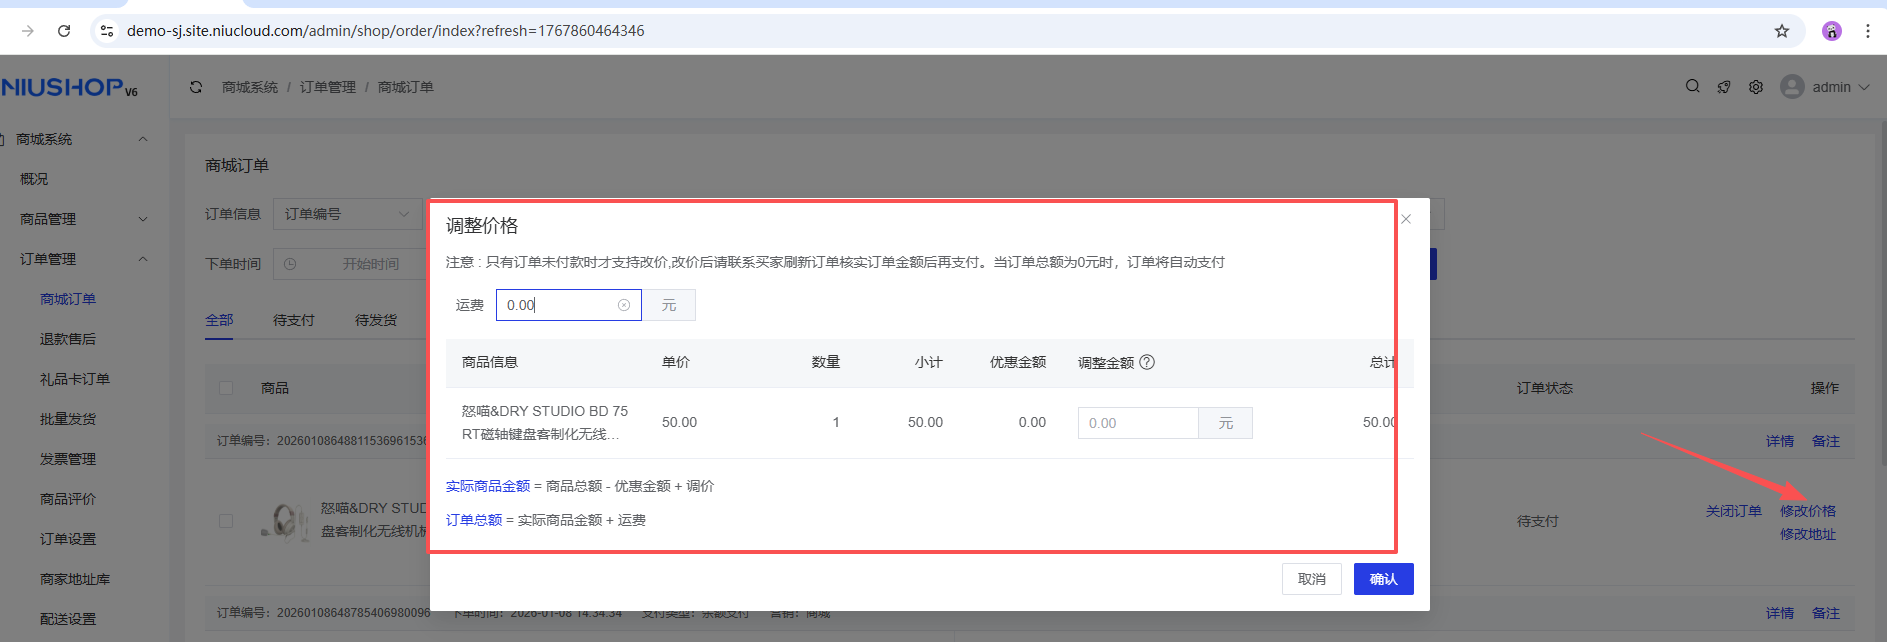Open the search magnifier in header
Image resolution: width=1887 pixels, height=642 pixels.
(x=1692, y=87)
